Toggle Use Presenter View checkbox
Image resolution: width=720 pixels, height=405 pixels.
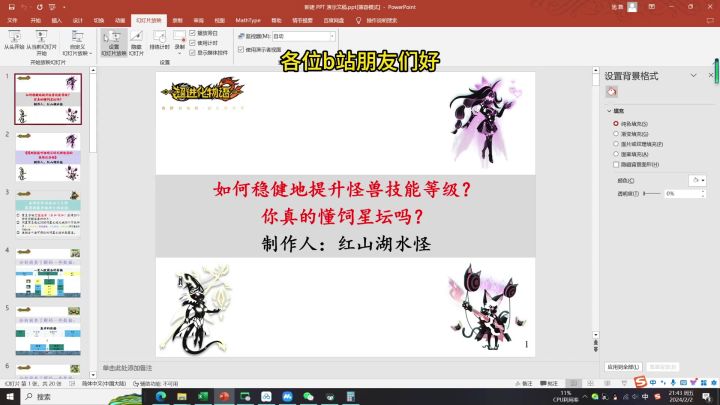[x=241, y=49]
